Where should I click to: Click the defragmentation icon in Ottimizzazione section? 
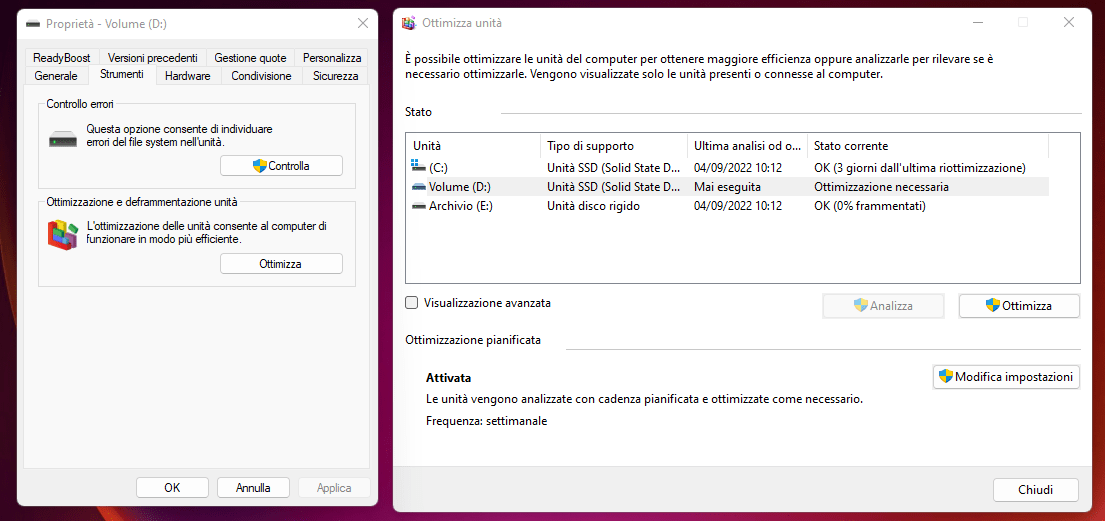tap(63, 234)
